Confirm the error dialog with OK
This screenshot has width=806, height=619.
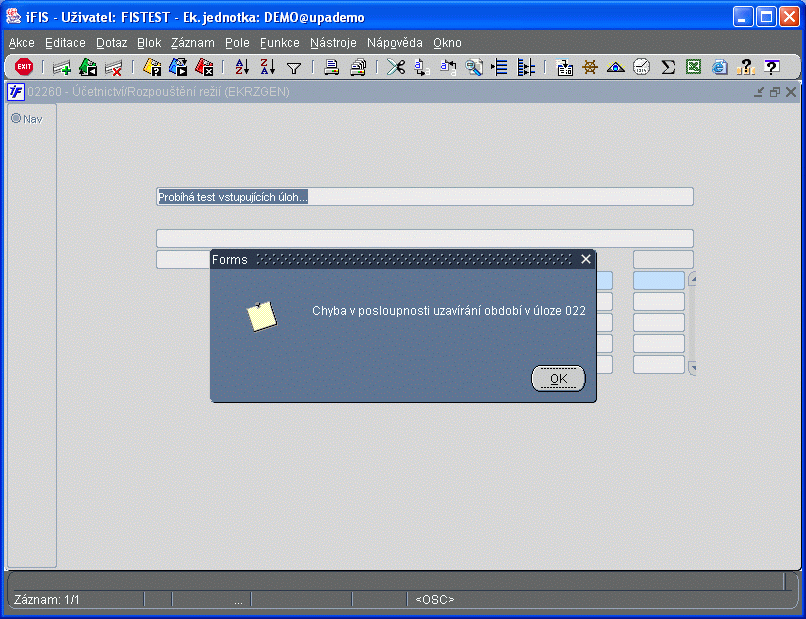pos(558,379)
